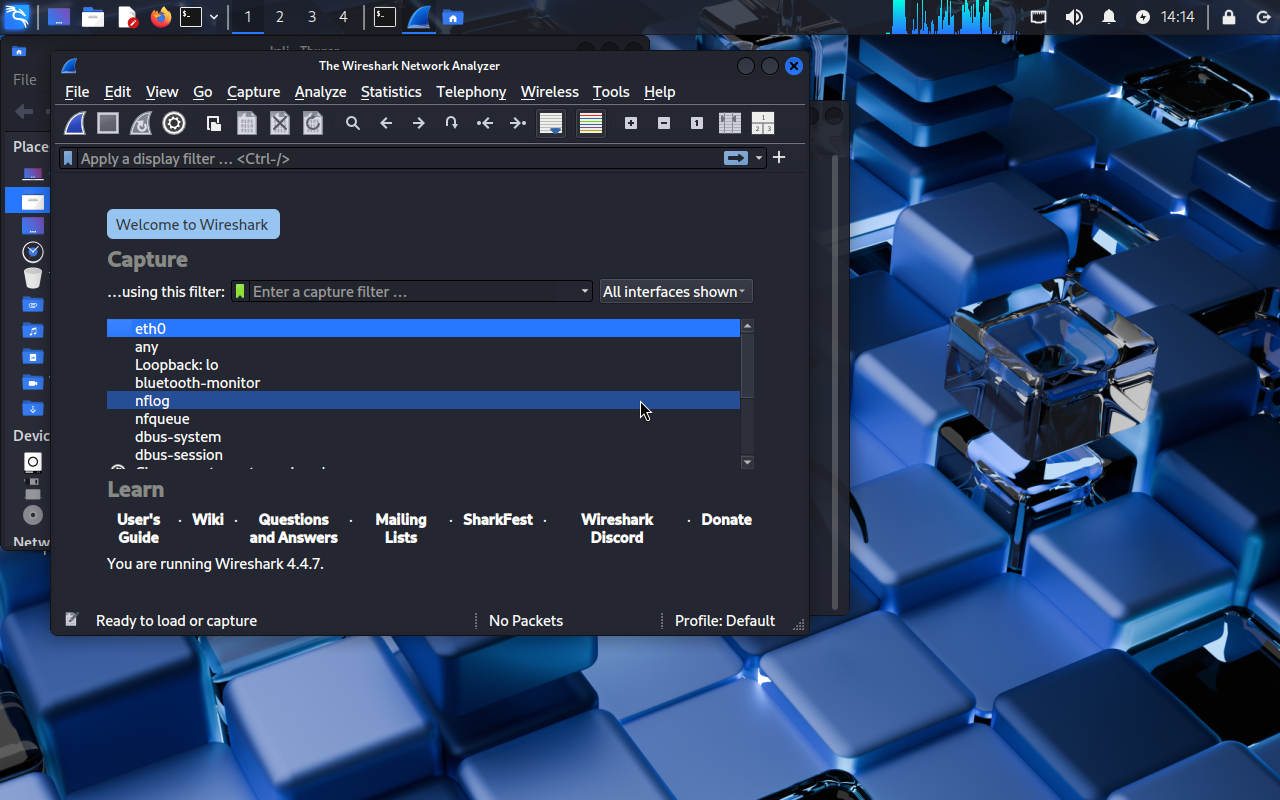Add a display filter button with plus

click(779, 157)
